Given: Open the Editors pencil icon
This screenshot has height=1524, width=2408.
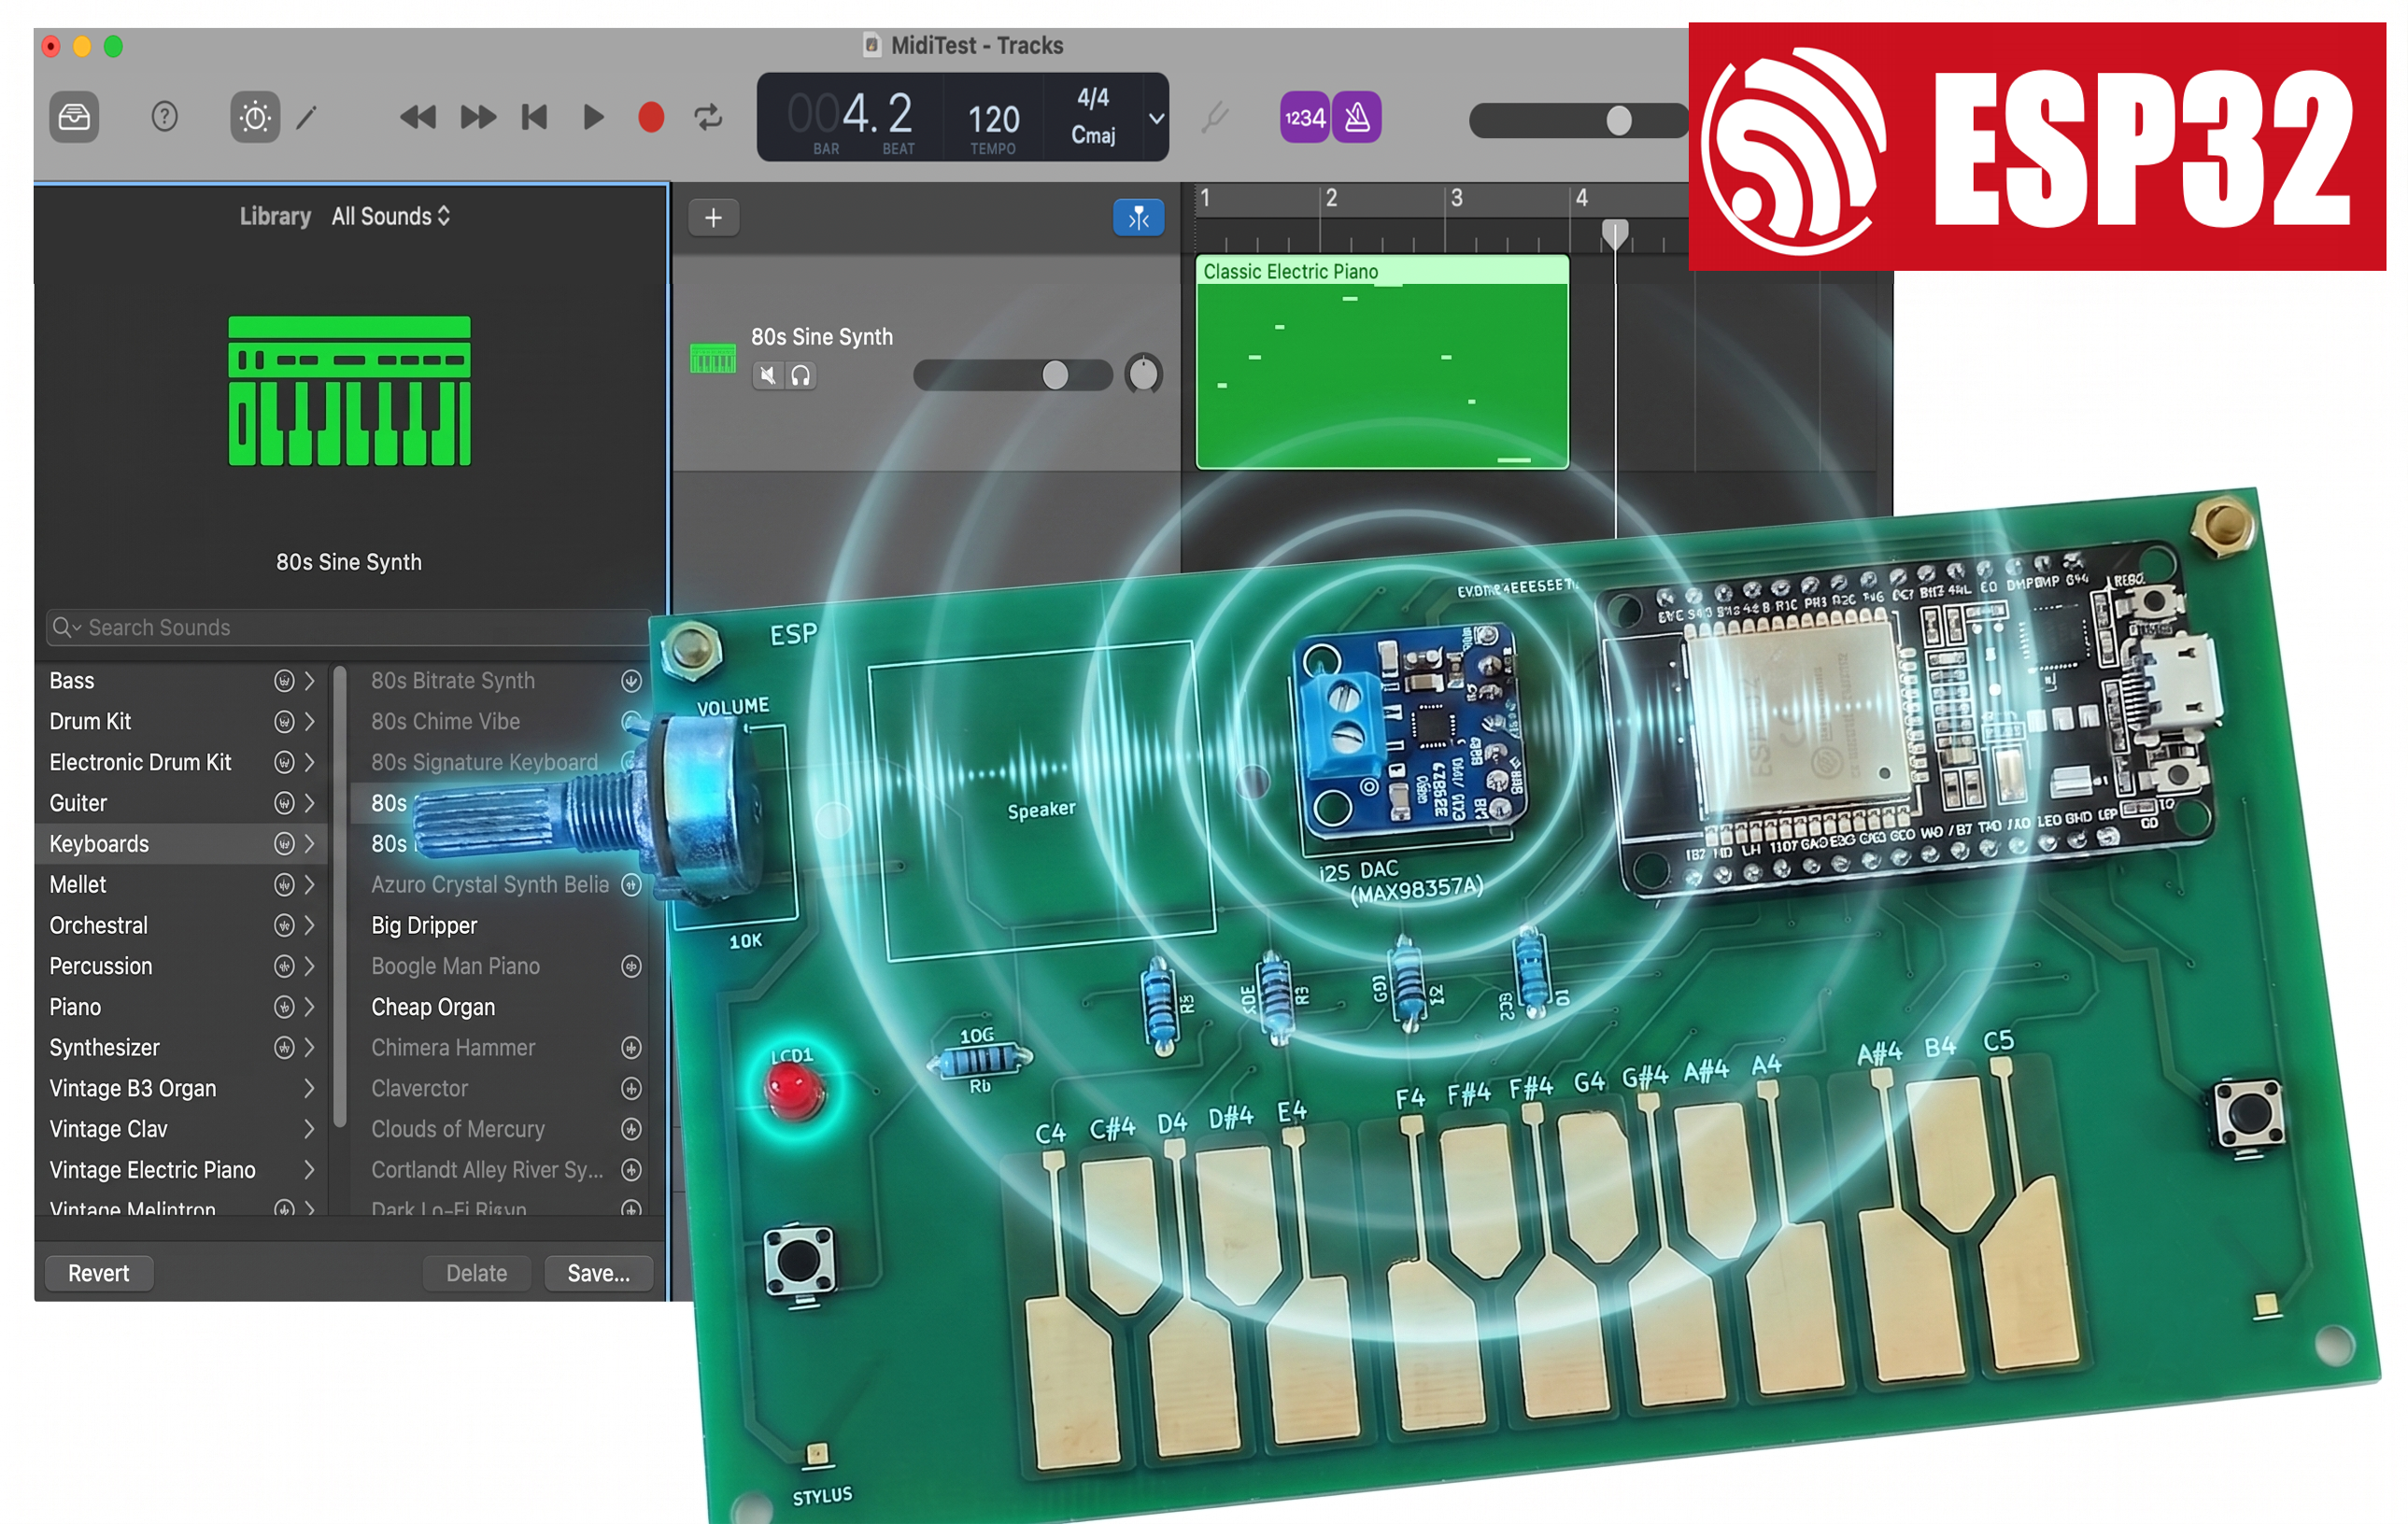Looking at the screenshot, I should coord(307,118).
